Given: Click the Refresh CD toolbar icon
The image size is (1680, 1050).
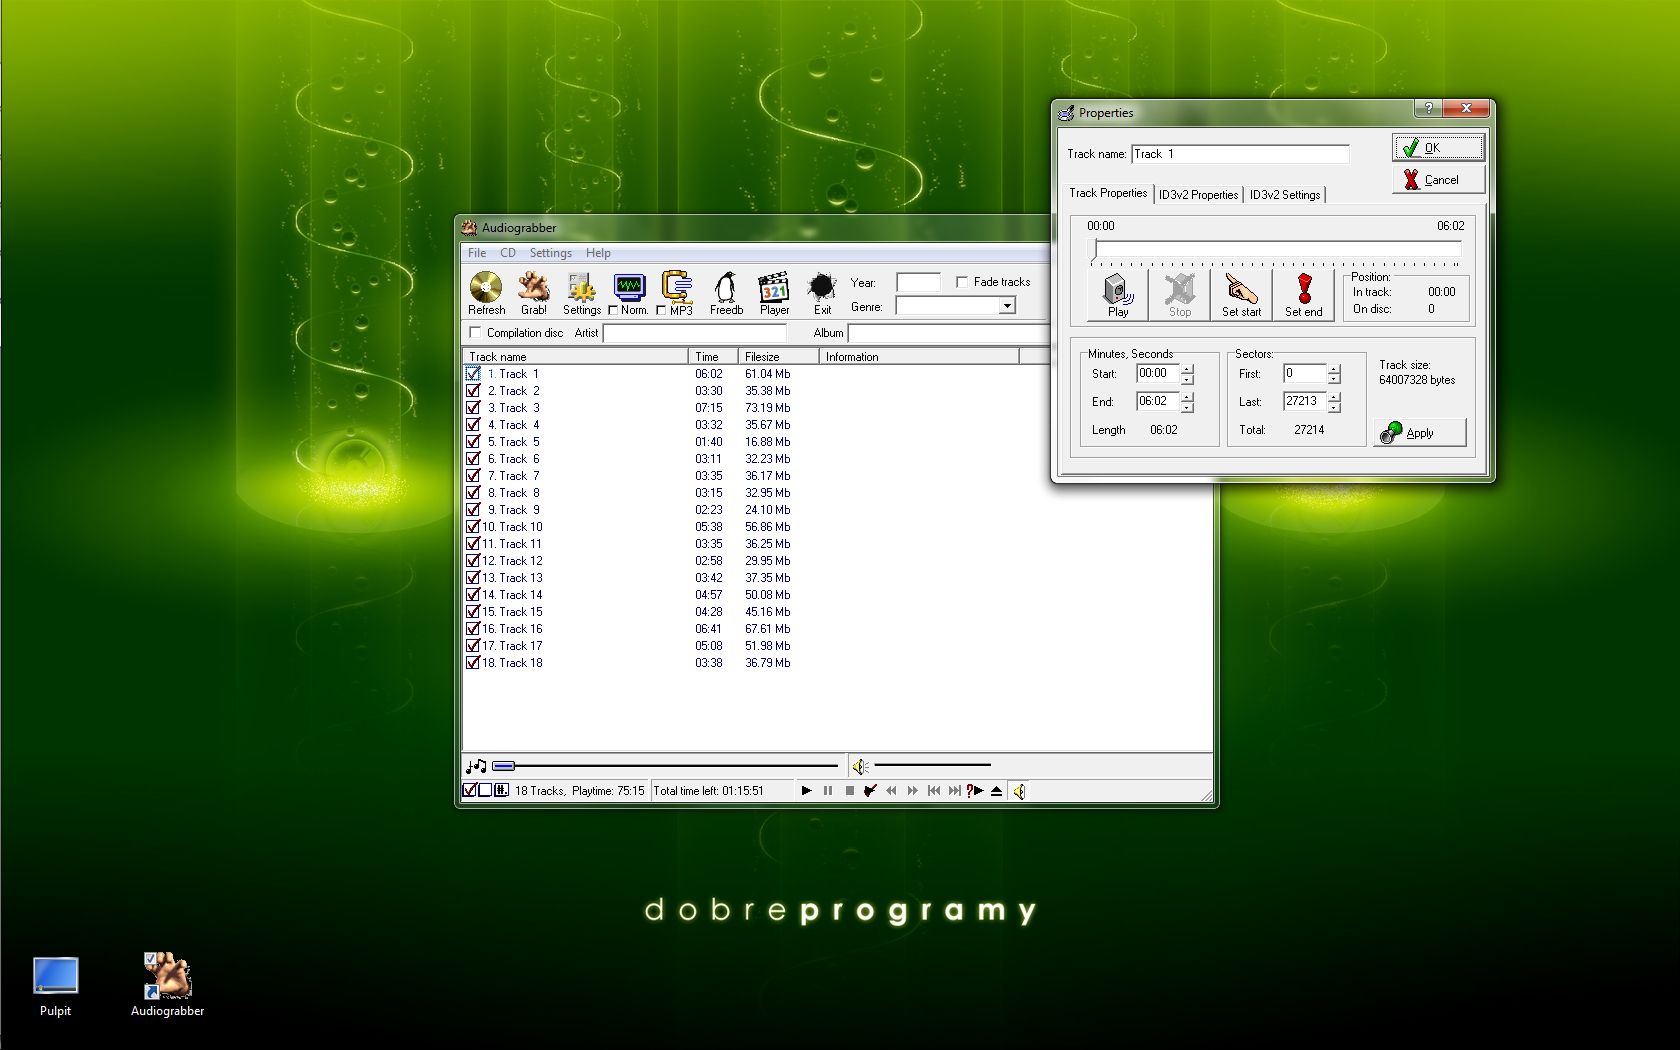Looking at the screenshot, I should tap(486, 288).
